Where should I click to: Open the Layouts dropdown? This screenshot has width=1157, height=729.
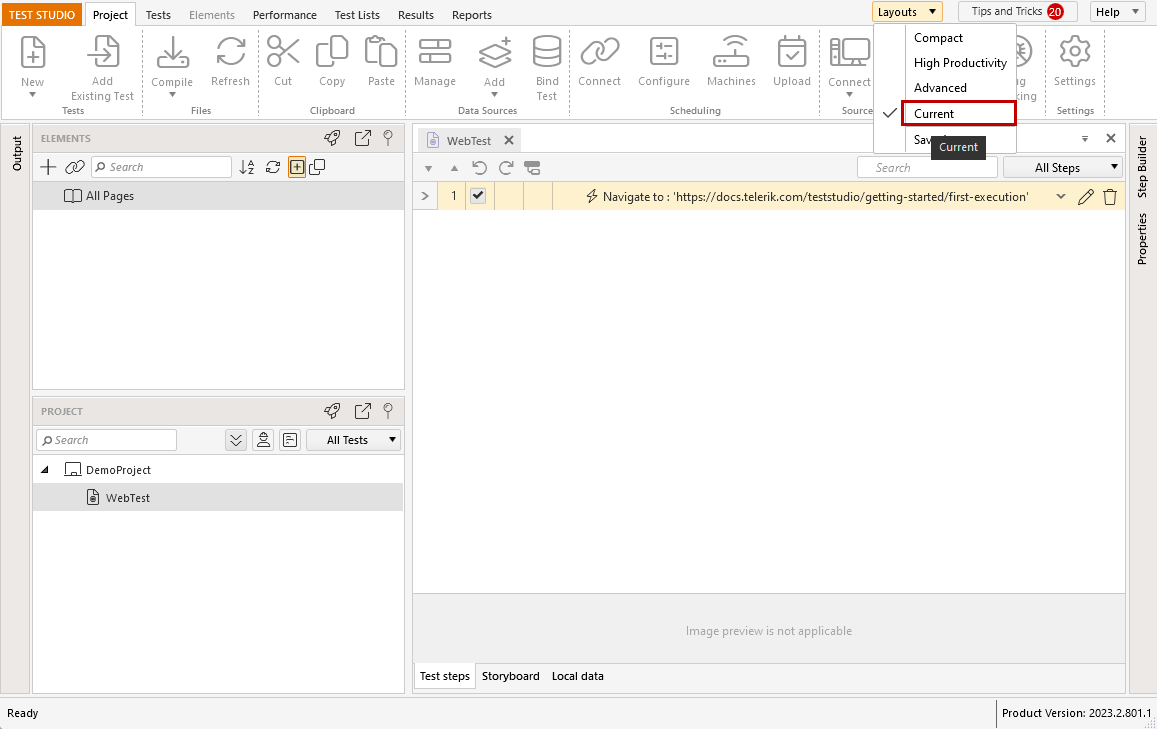(907, 12)
